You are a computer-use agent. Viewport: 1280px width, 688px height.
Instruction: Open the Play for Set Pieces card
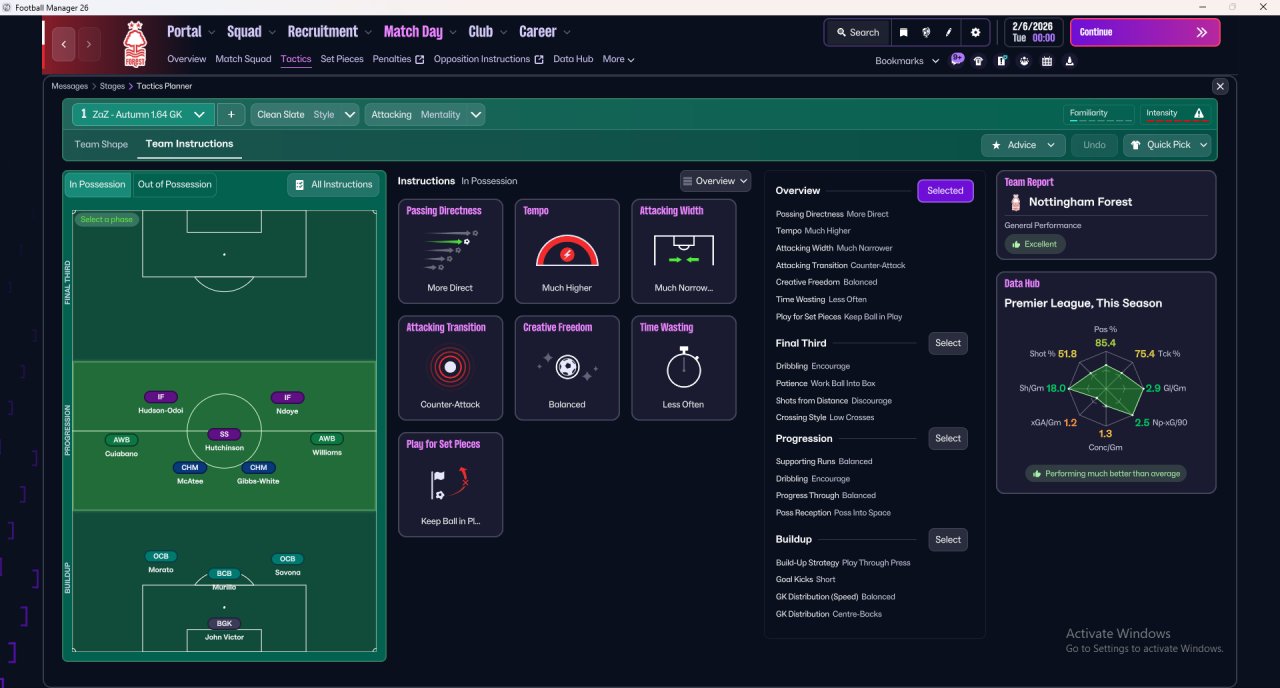pos(450,485)
